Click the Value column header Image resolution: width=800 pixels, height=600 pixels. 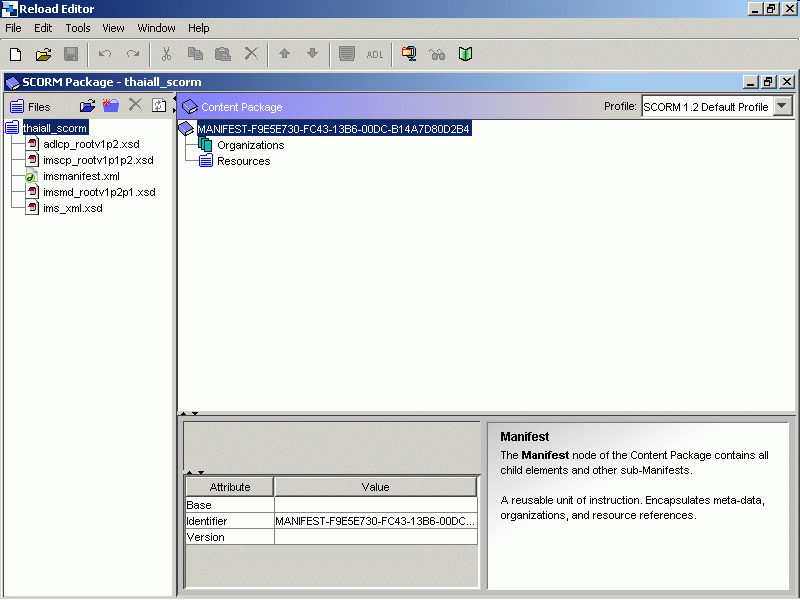coord(375,487)
